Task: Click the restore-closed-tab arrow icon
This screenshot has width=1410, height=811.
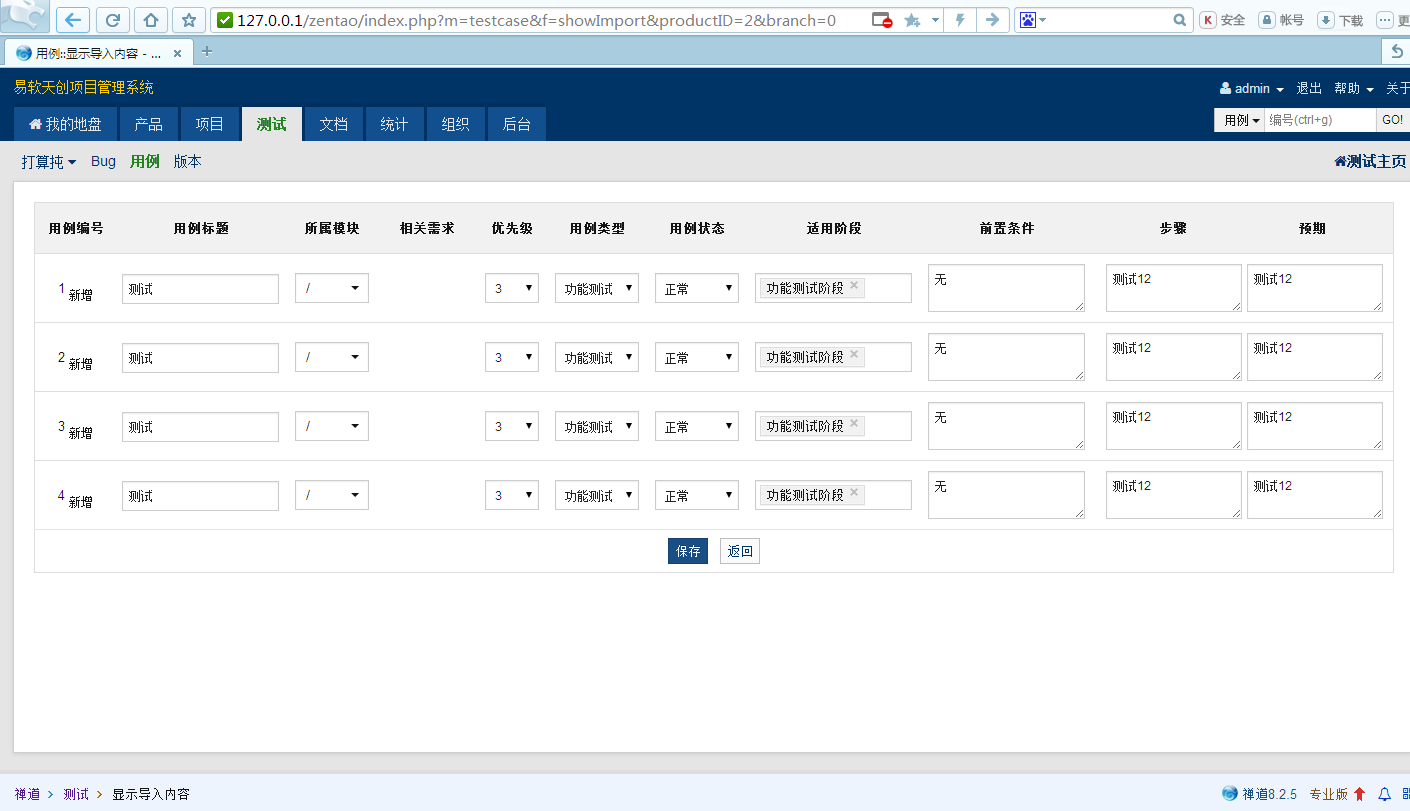Action: pyautogui.click(x=1397, y=52)
